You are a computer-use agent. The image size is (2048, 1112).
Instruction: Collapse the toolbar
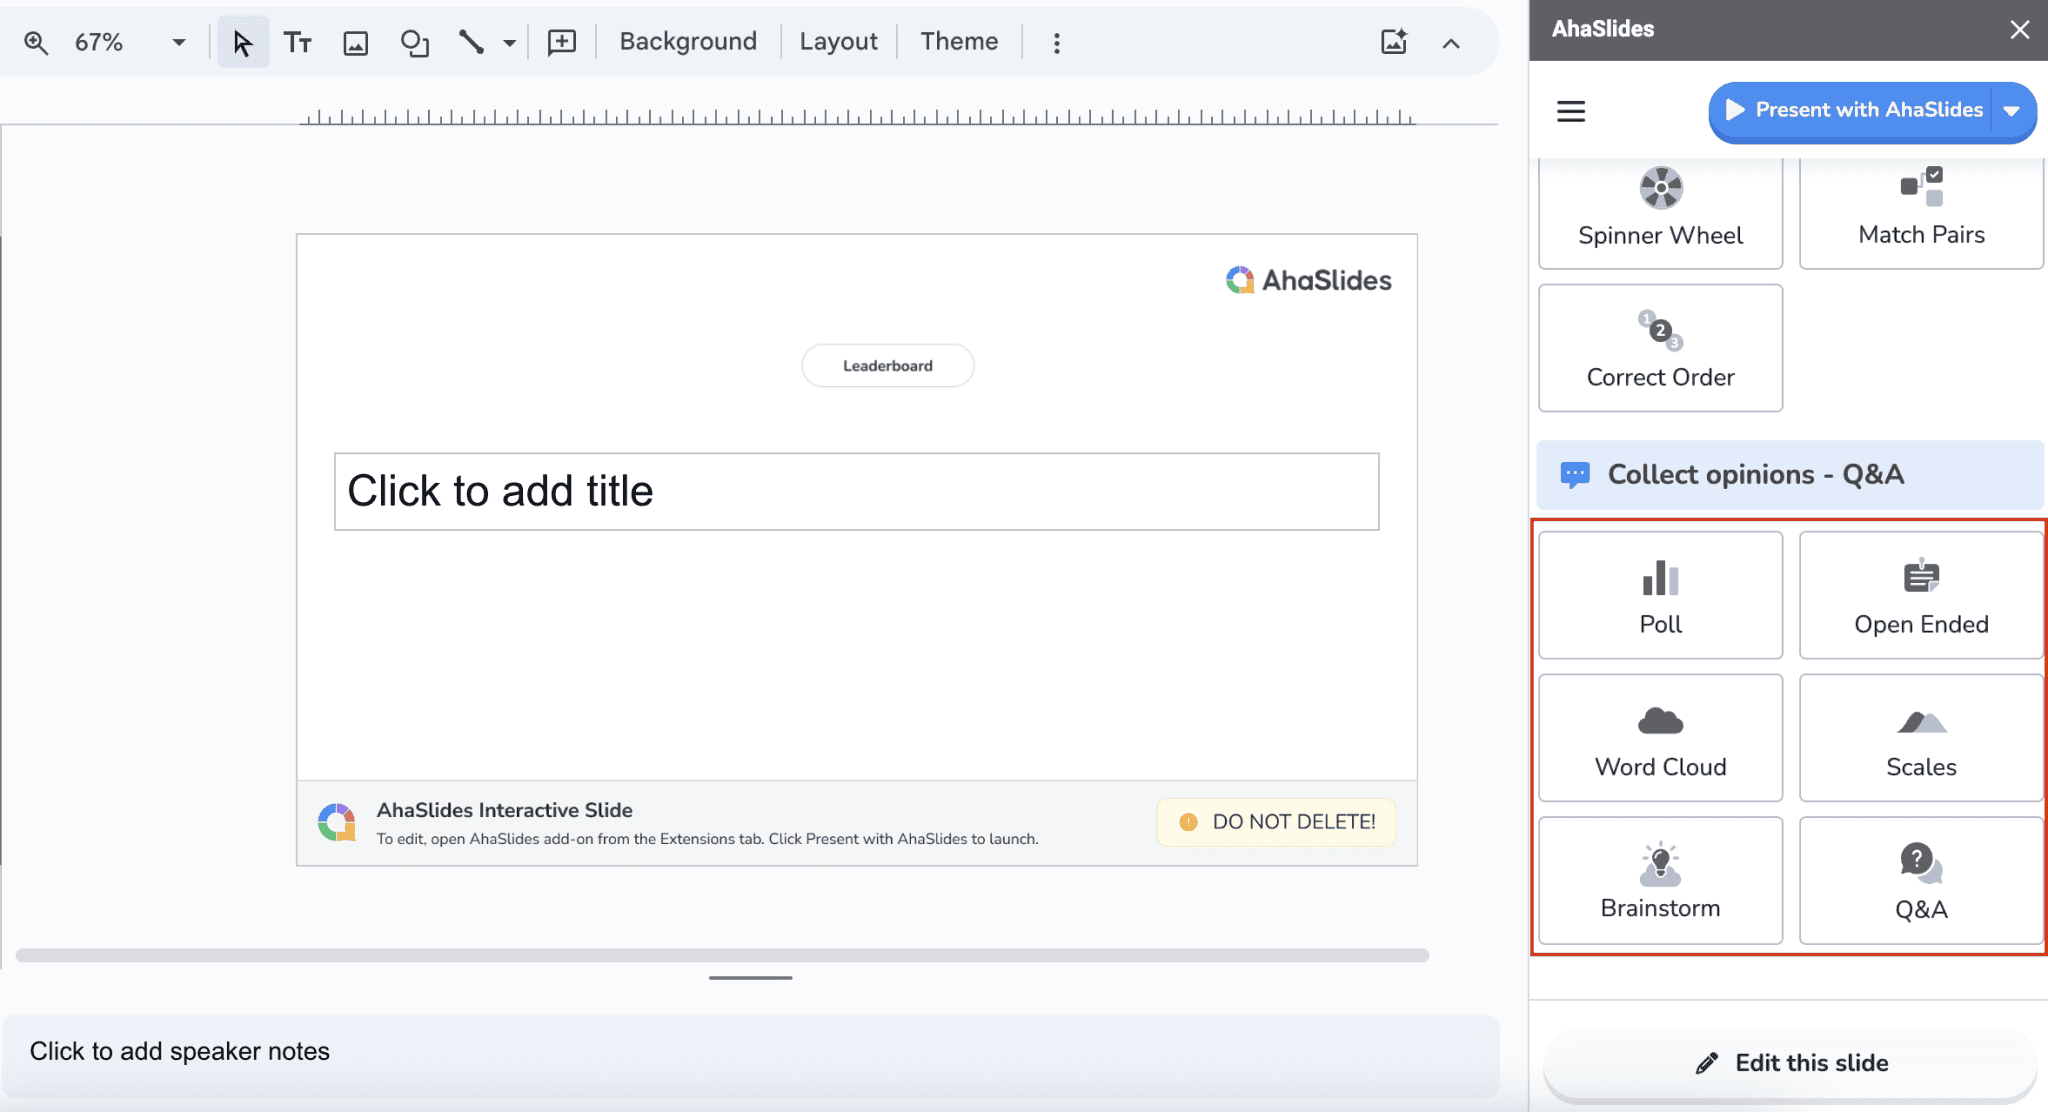[x=1451, y=42]
